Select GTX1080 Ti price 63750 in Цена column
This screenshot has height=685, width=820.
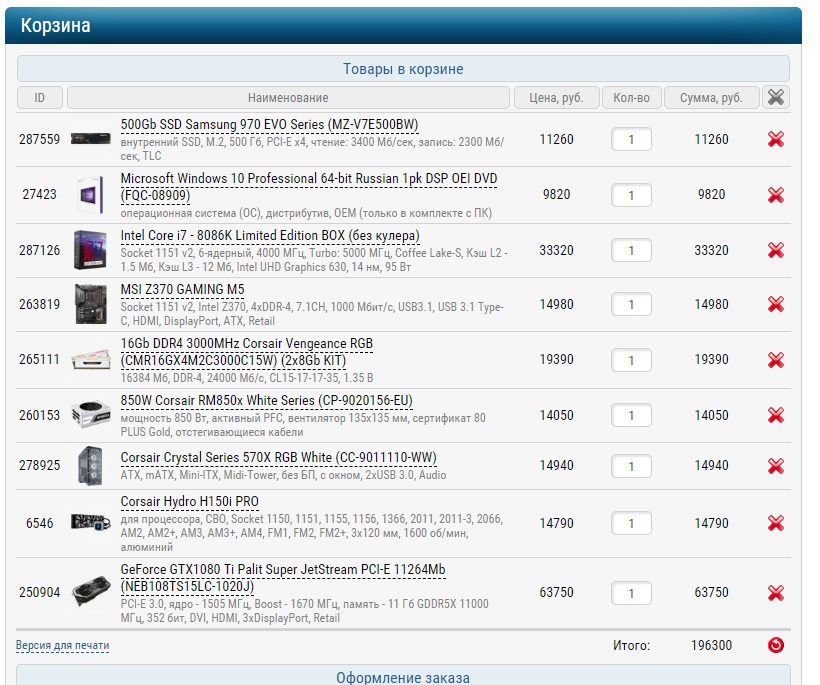coord(556,592)
